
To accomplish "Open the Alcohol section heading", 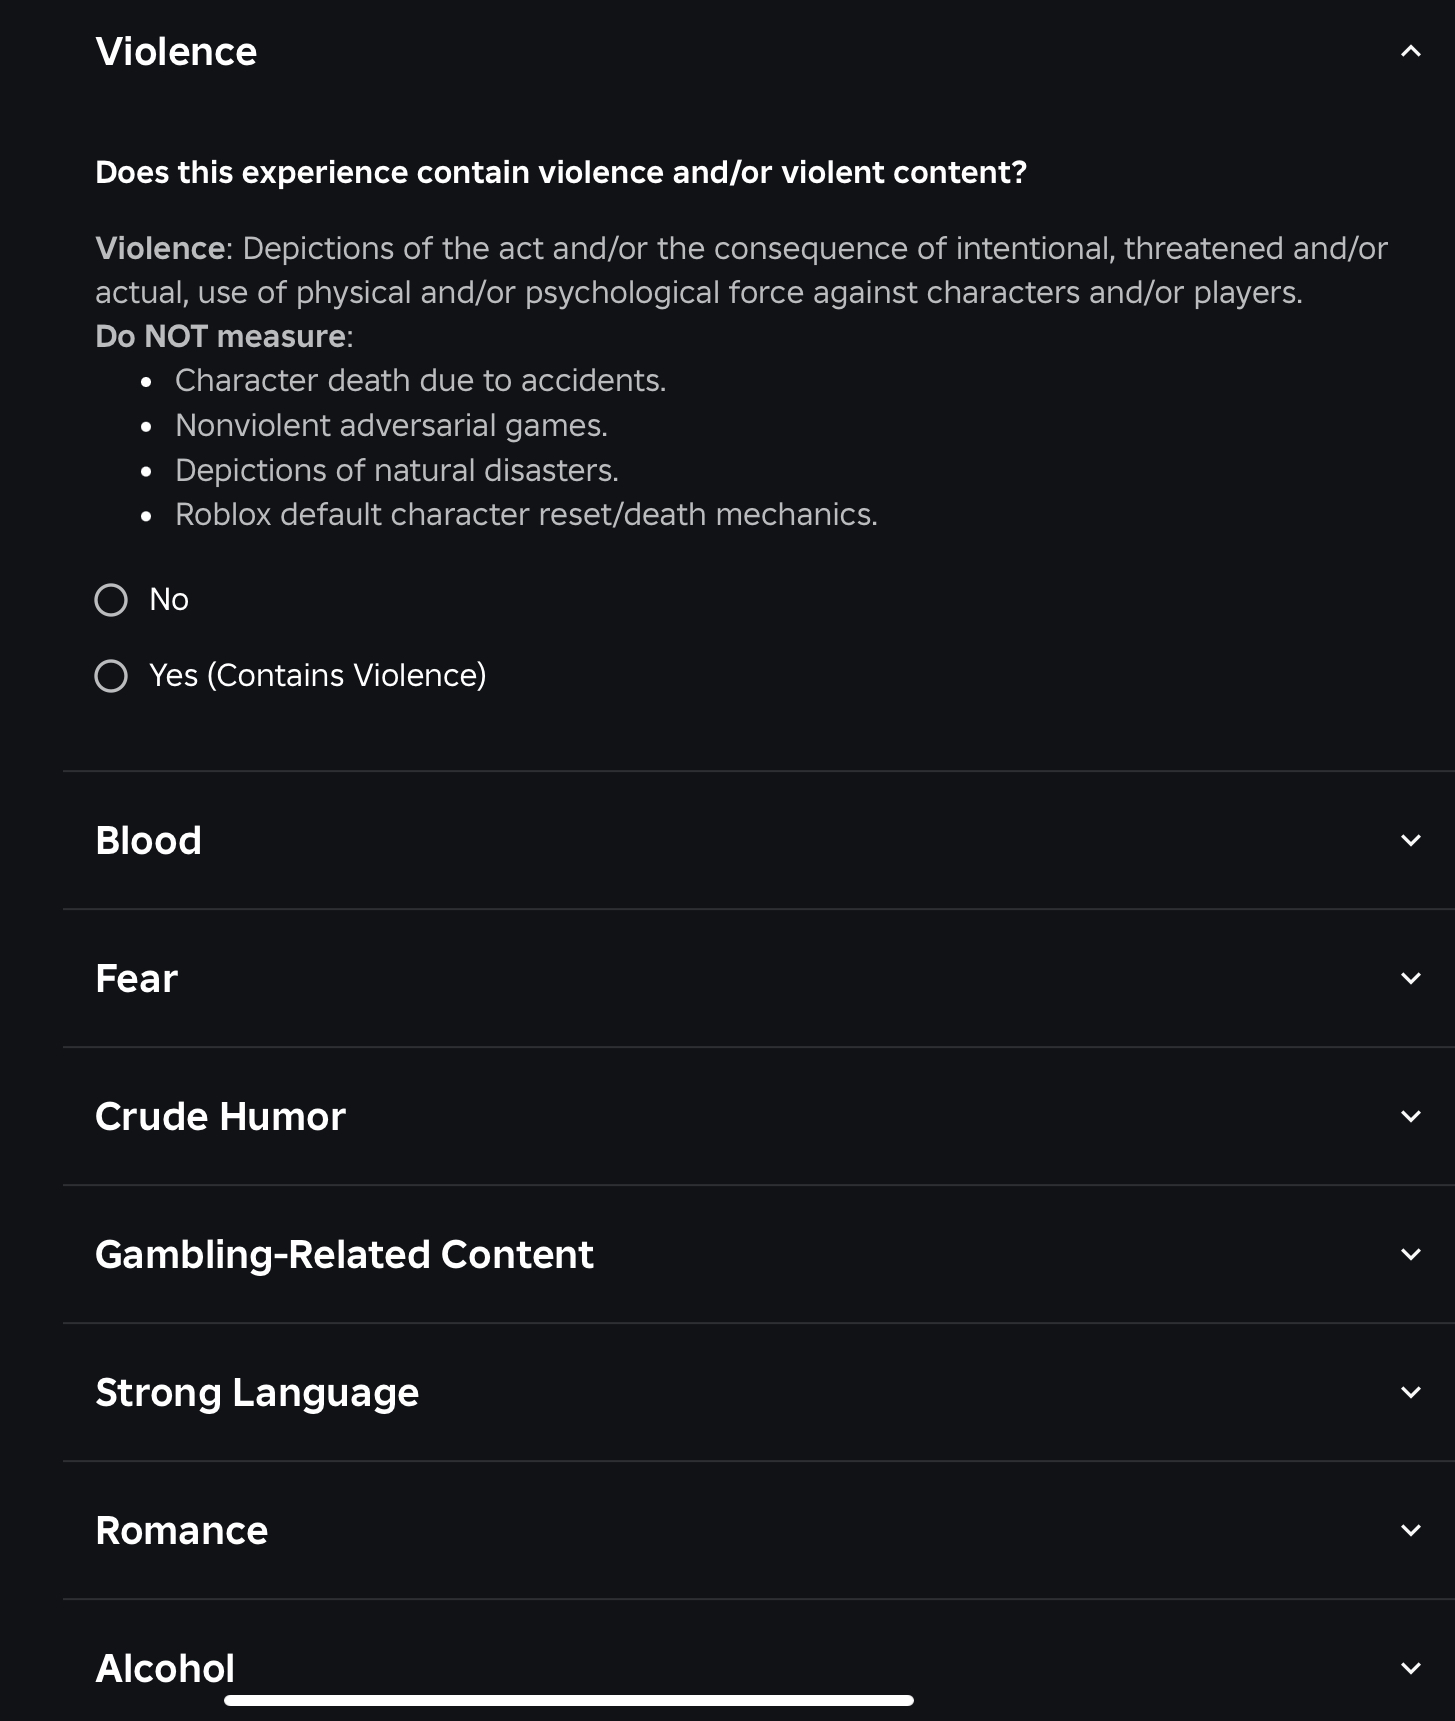I will [x=165, y=1667].
